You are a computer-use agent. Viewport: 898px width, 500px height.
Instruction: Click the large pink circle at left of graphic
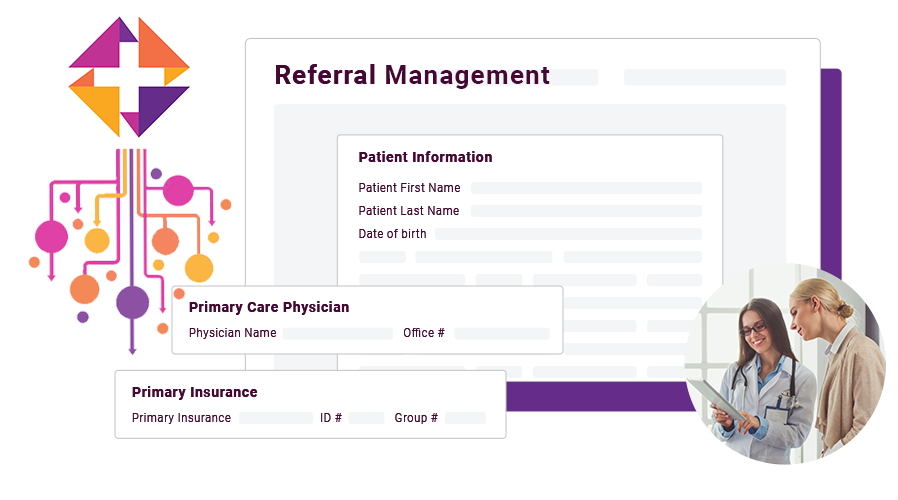[52, 237]
